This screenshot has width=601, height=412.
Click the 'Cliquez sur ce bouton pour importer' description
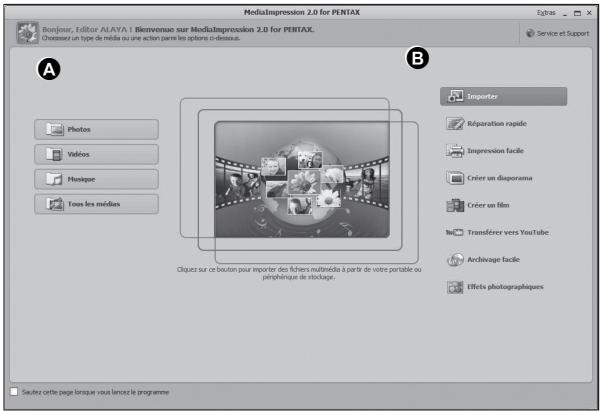click(x=299, y=273)
